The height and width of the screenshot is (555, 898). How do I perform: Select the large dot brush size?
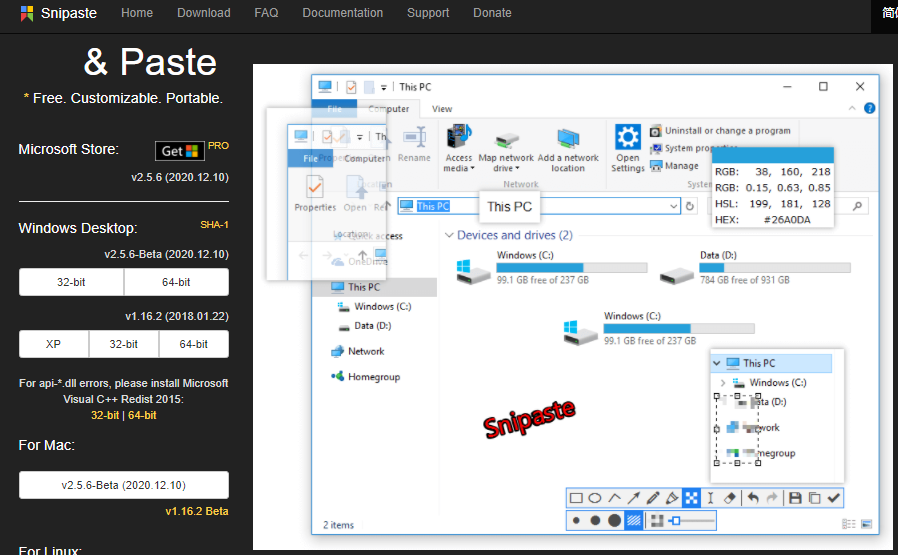614,521
